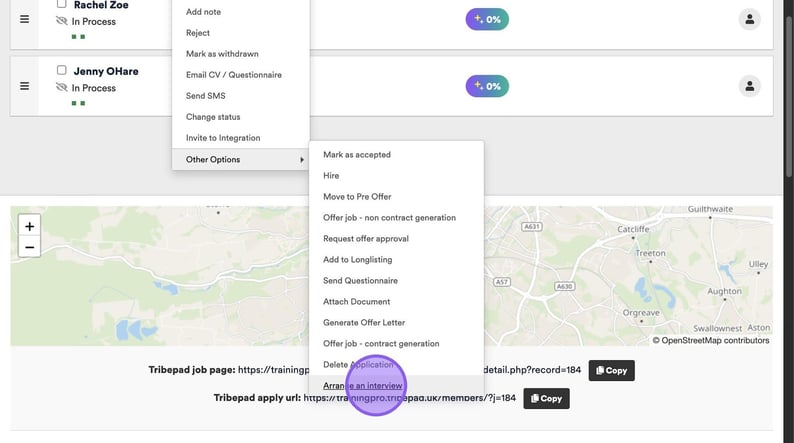The image size is (794, 443).
Task: Tick the Rachel Zoe checkbox
Action: [62, 5]
